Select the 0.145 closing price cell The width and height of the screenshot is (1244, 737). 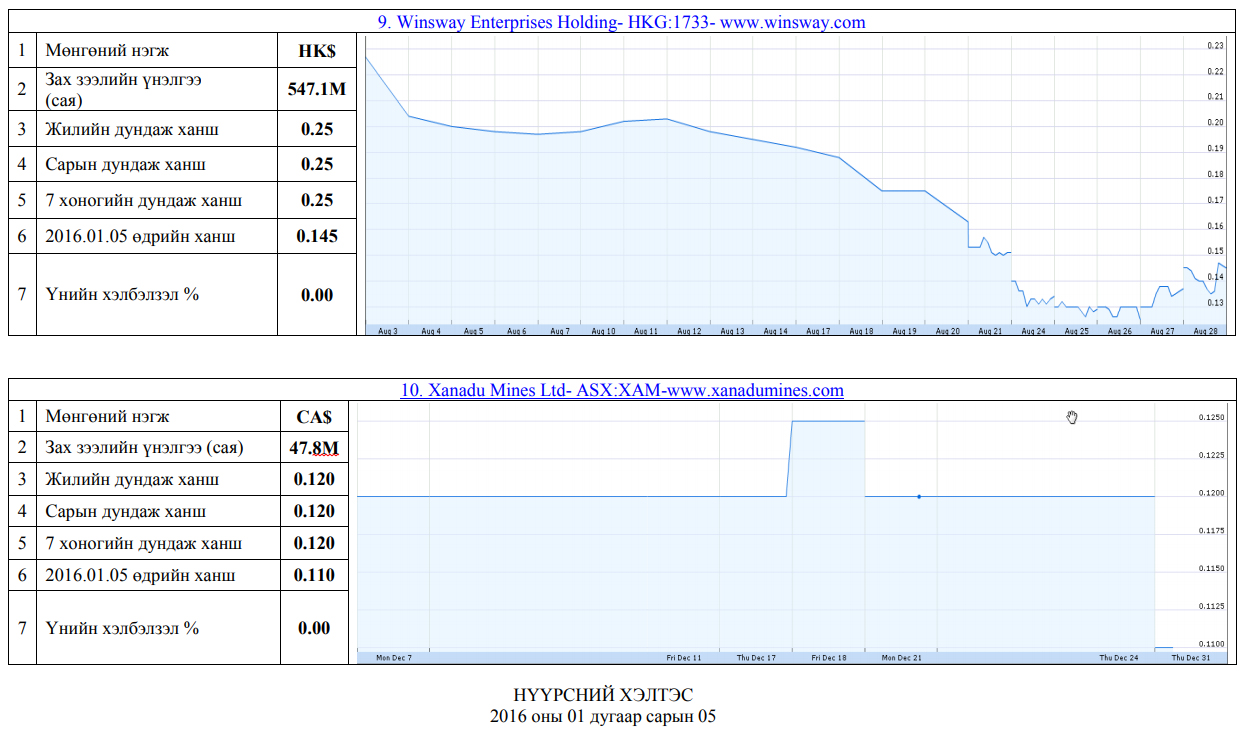click(317, 236)
